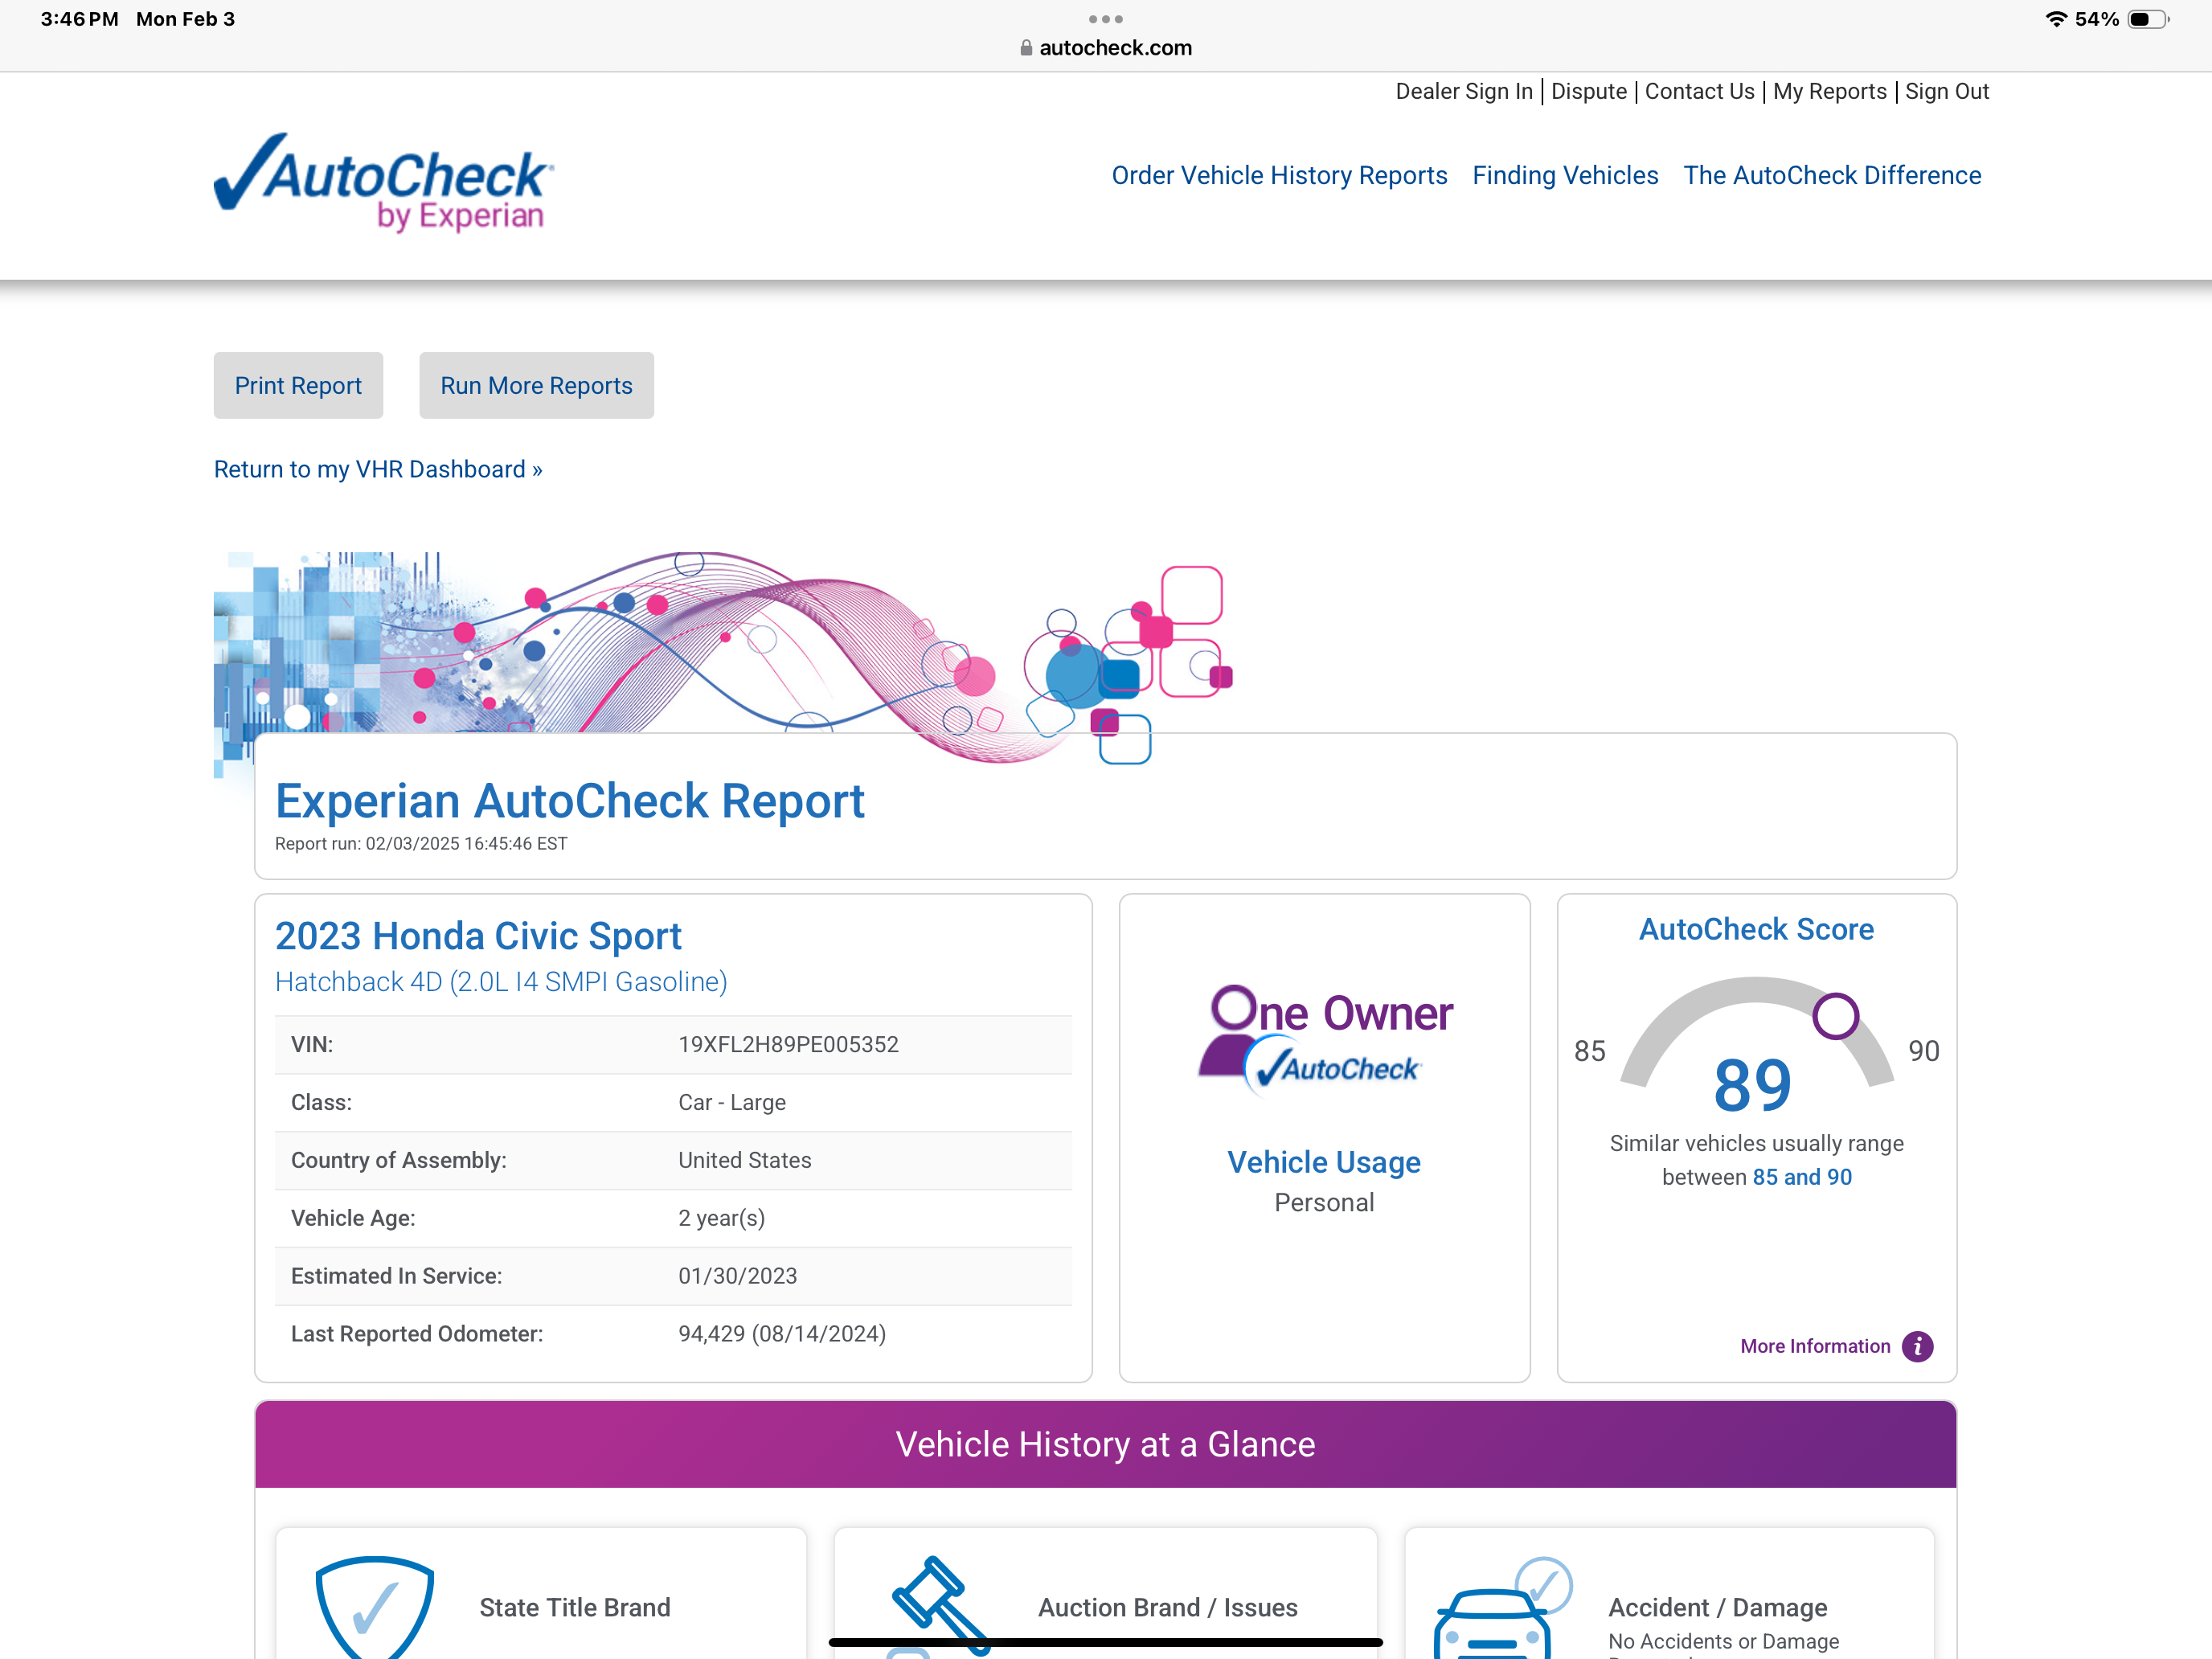The height and width of the screenshot is (1659, 2212).
Task: Click the AutoCheck by Experian logo
Action: tap(384, 182)
